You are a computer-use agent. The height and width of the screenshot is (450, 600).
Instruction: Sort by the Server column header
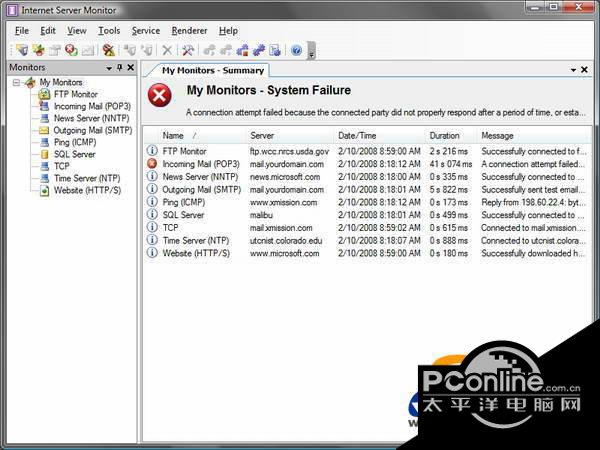pos(290,135)
